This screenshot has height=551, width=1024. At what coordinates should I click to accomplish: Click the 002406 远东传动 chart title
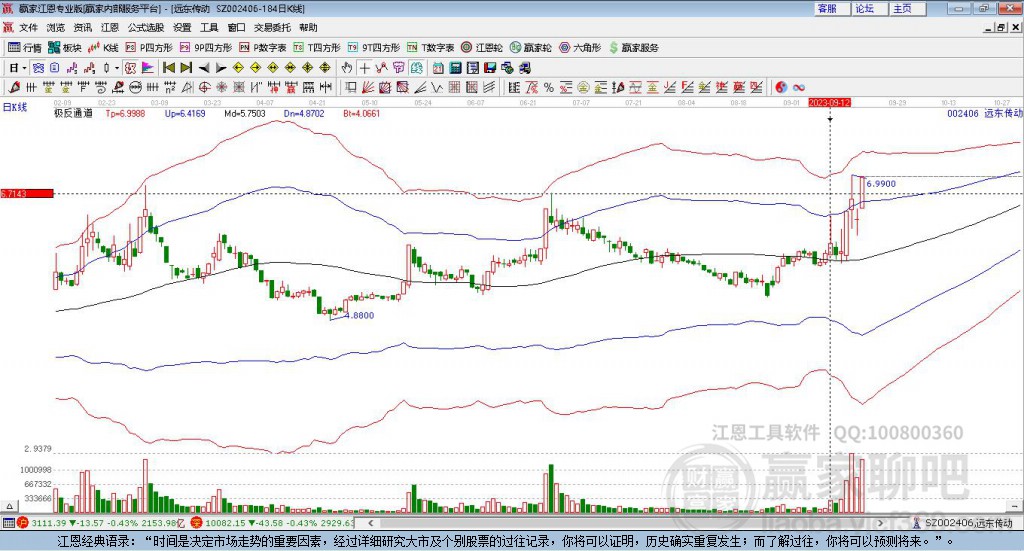coord(984,114)
